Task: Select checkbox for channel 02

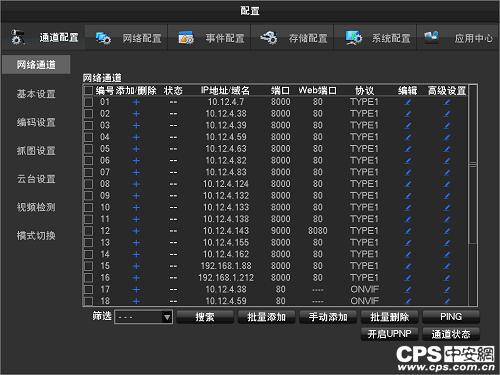Action: pyautogui.click(x=88, y=114)
